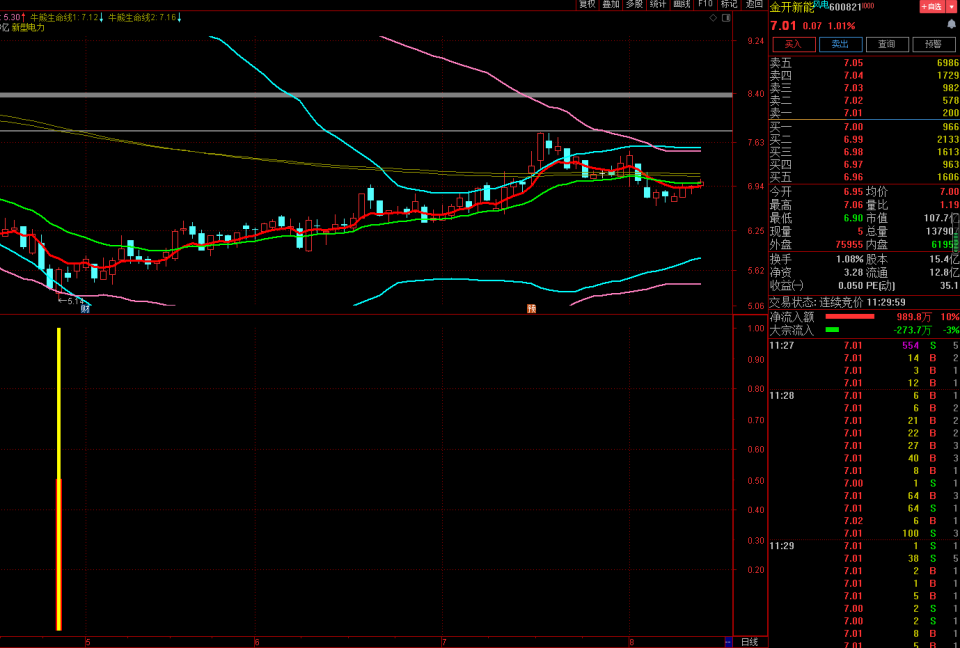Select the 多股 multi-stock view
960x648 pixels.
[x=634, y=4]
